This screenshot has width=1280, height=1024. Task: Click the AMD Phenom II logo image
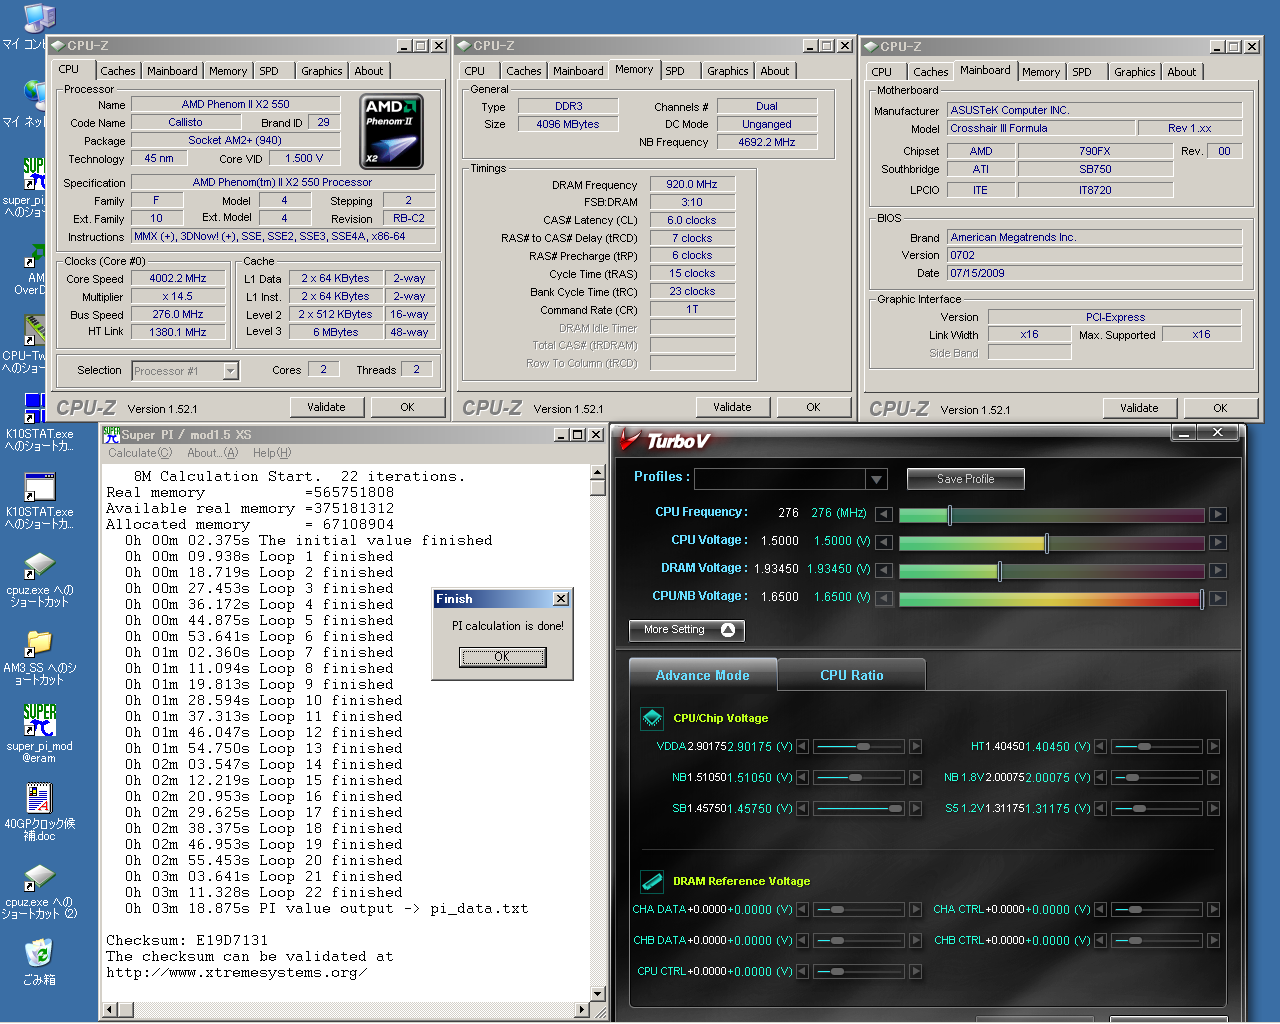[392, 131]
